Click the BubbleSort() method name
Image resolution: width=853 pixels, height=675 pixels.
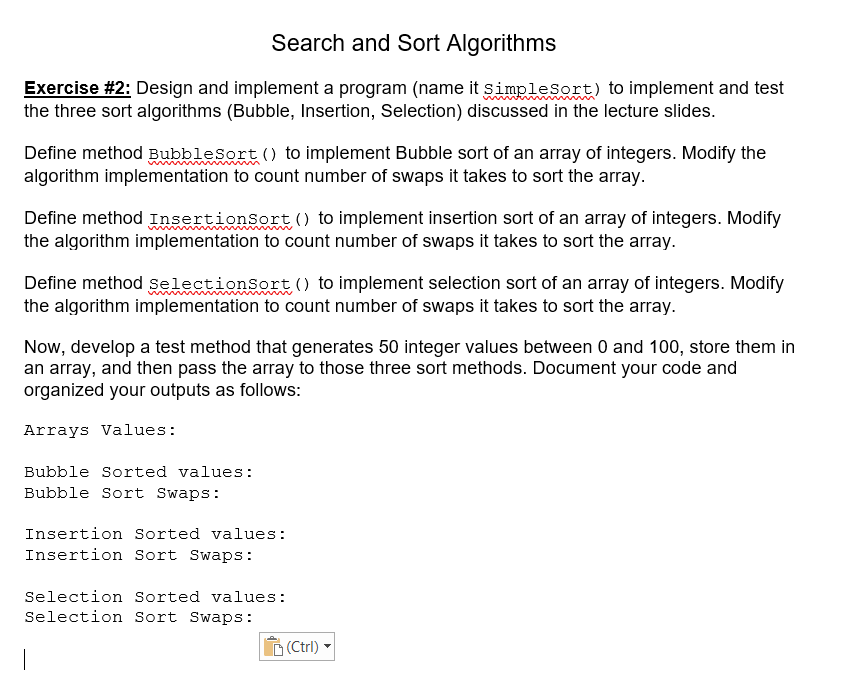204,154
